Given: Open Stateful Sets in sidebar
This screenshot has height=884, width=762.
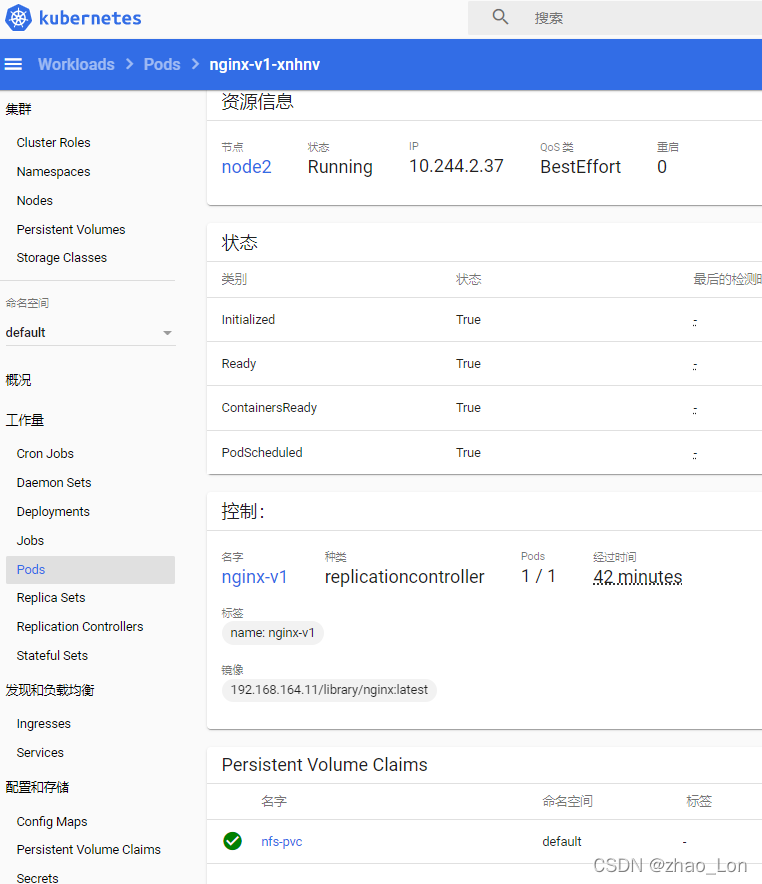Looking at the screenshot, I should click(52, 656).
